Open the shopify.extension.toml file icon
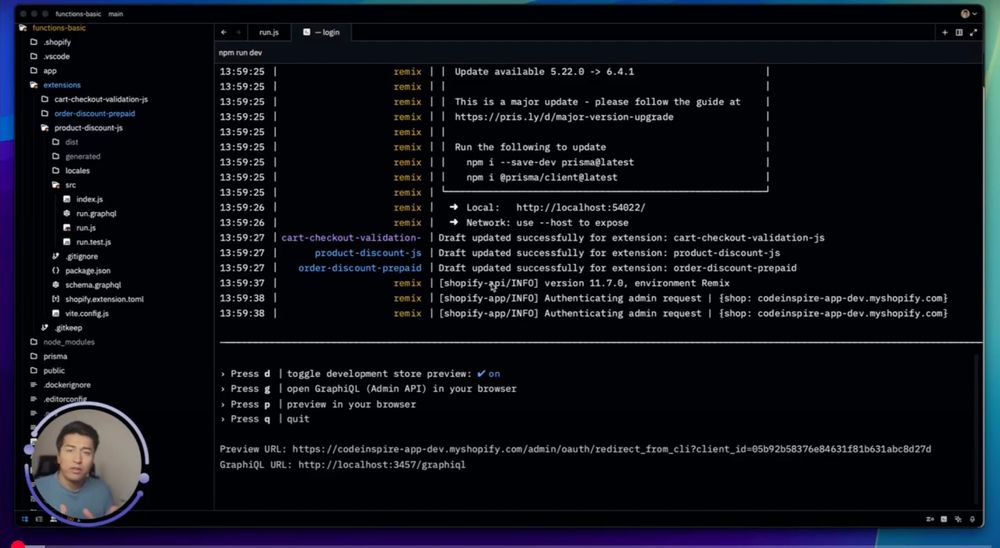 point(55,299)
